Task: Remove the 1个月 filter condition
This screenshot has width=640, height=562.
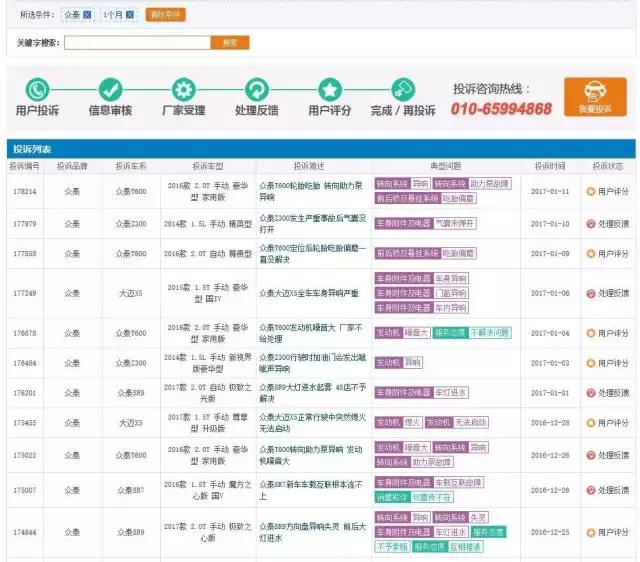Action: 130,15
